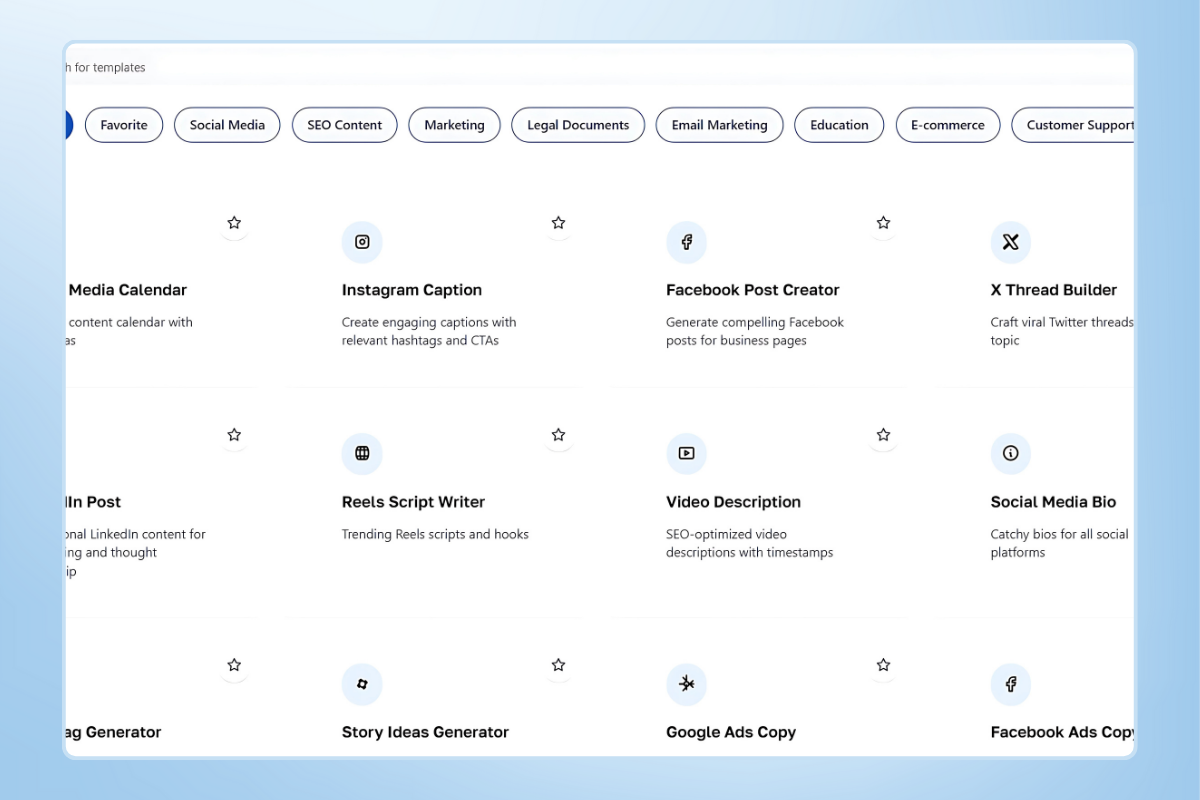This screenshot has height=800, width=1200.
Task: Click the info icon on Social Media Bio
Action: pos(1011,453)
